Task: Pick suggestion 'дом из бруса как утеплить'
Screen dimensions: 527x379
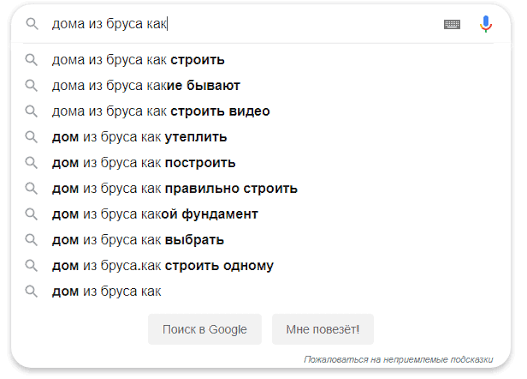Action: point(139,137)
